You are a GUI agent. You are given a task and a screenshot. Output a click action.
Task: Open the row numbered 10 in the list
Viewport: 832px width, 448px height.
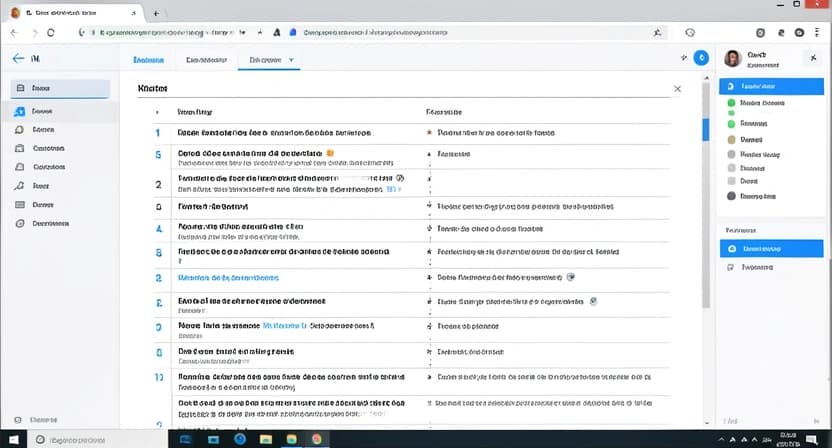pos(411,382)
